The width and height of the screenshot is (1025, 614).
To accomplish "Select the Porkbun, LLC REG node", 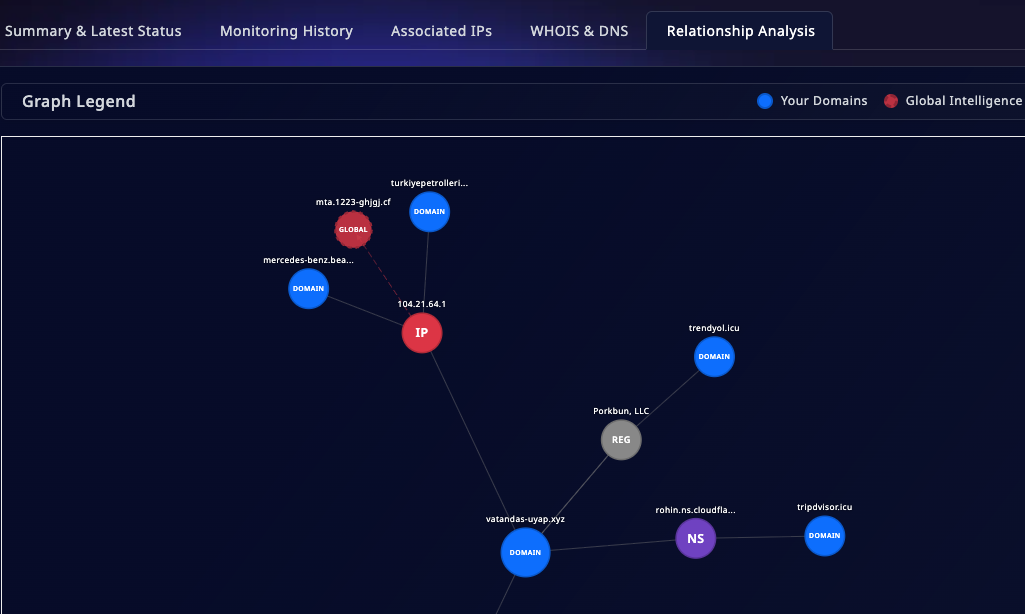I will 621,440.
